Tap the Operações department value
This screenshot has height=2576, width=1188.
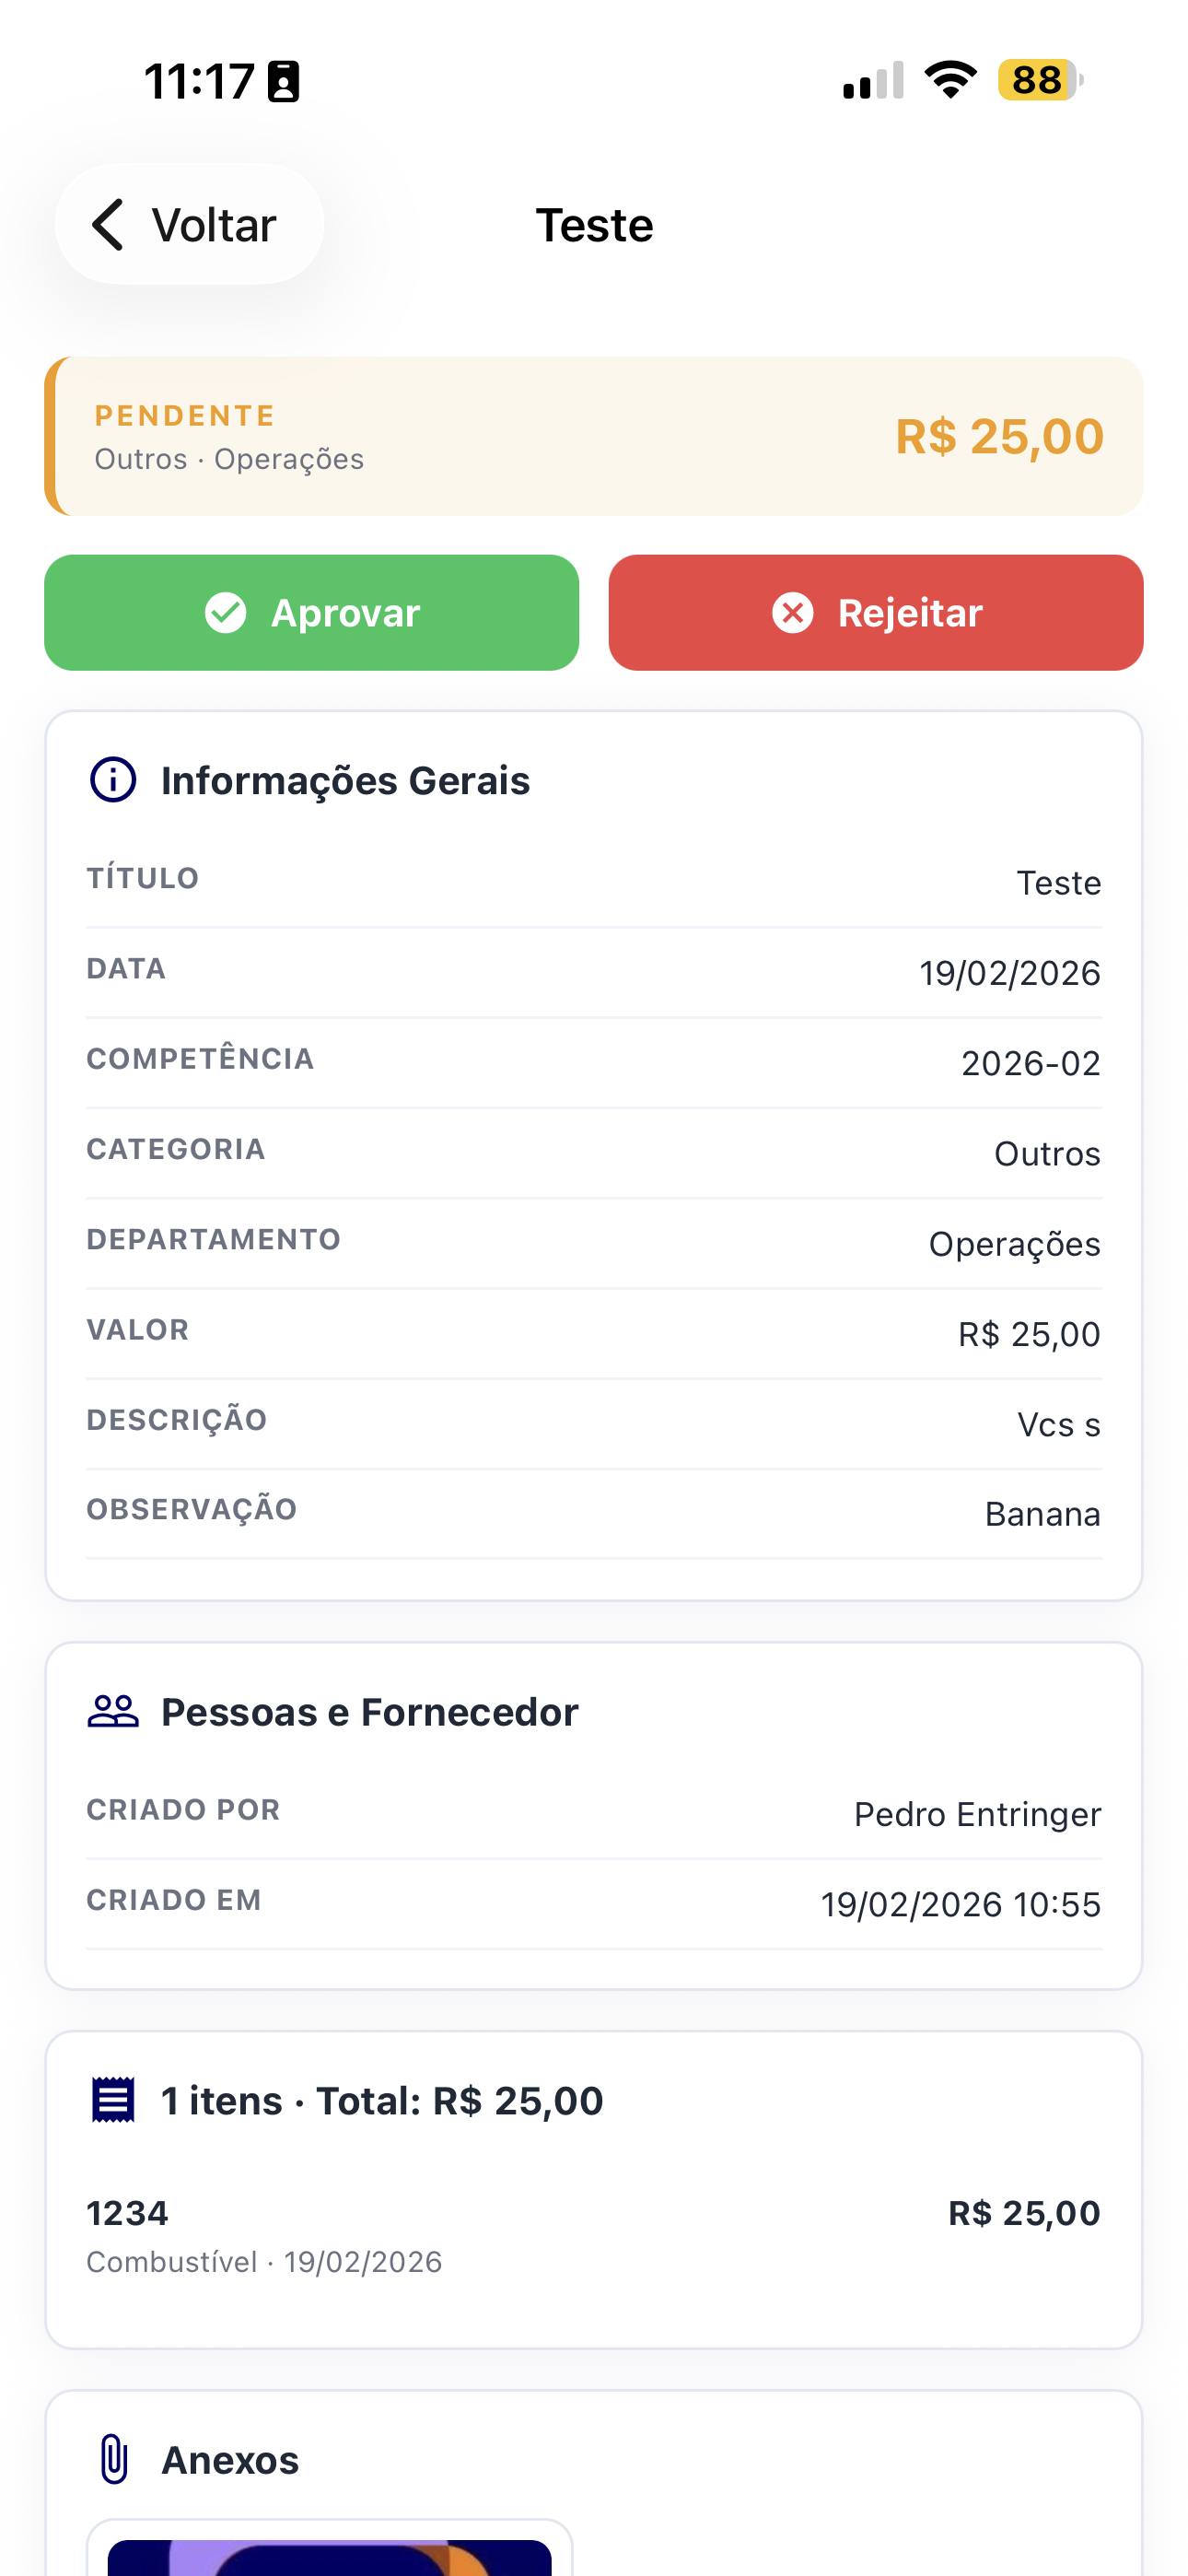click(1014, 1244)
